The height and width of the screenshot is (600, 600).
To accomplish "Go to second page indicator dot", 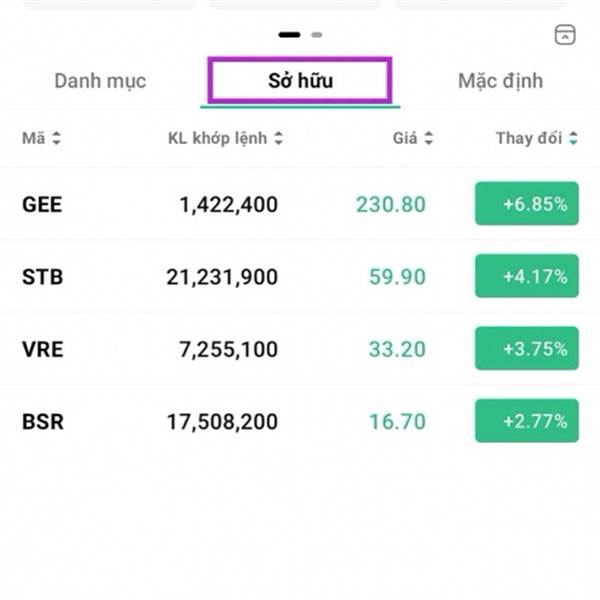I will pyautogui.click(x=317, y=35).
